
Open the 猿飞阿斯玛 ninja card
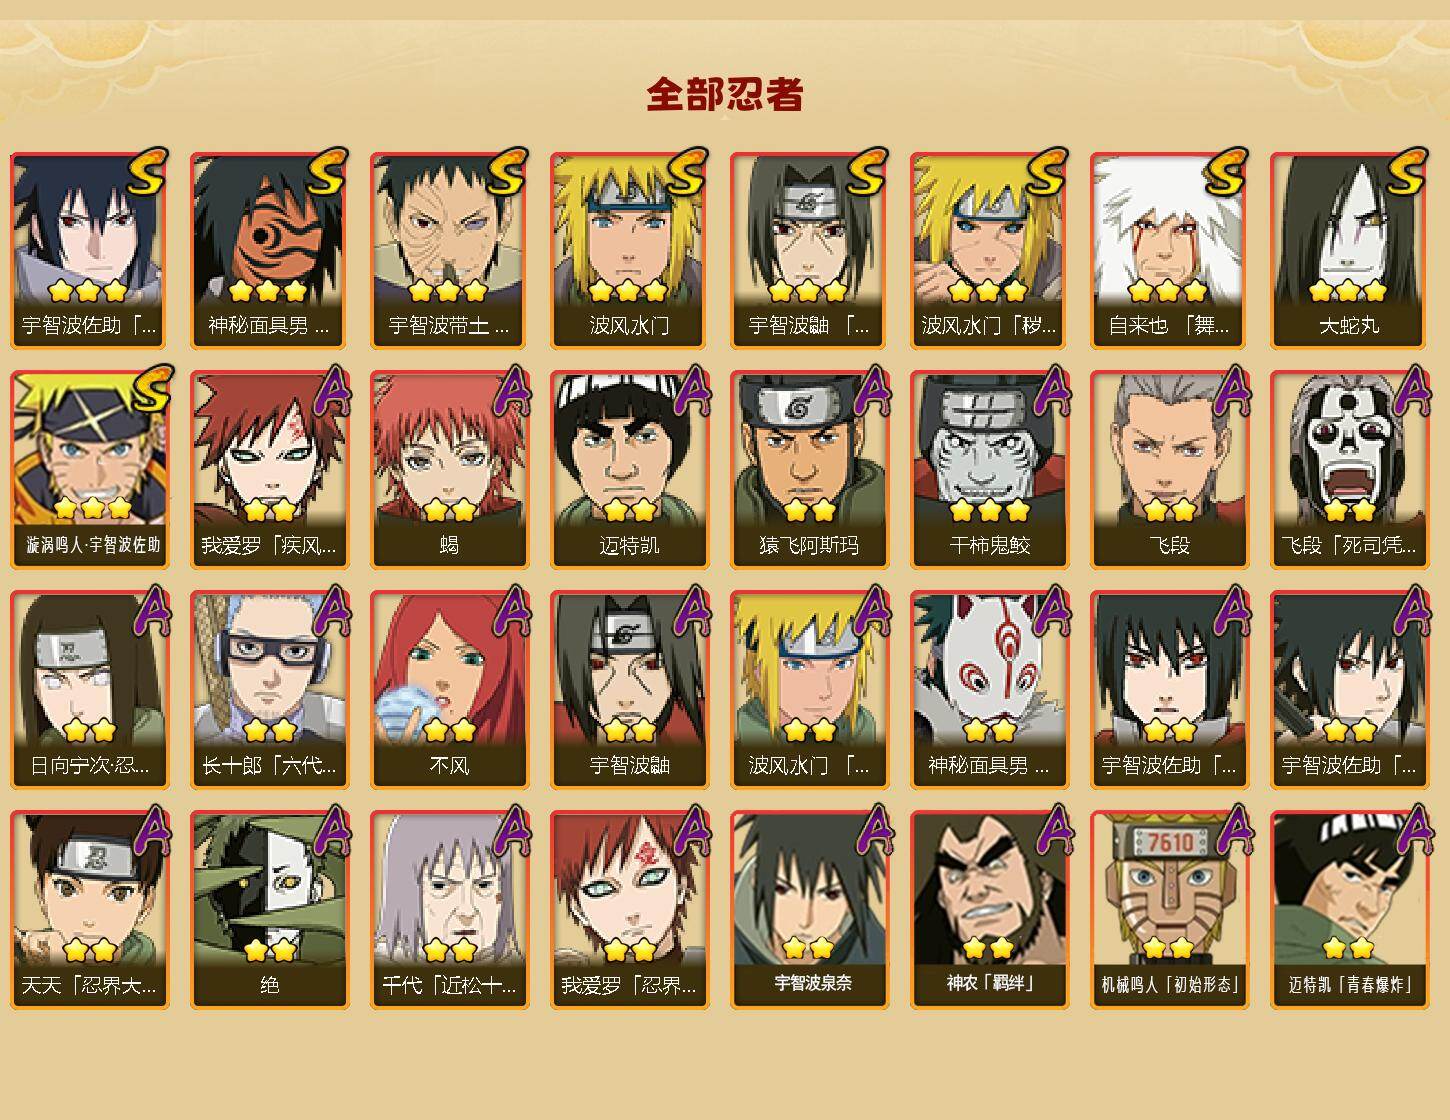click(809, 470)
